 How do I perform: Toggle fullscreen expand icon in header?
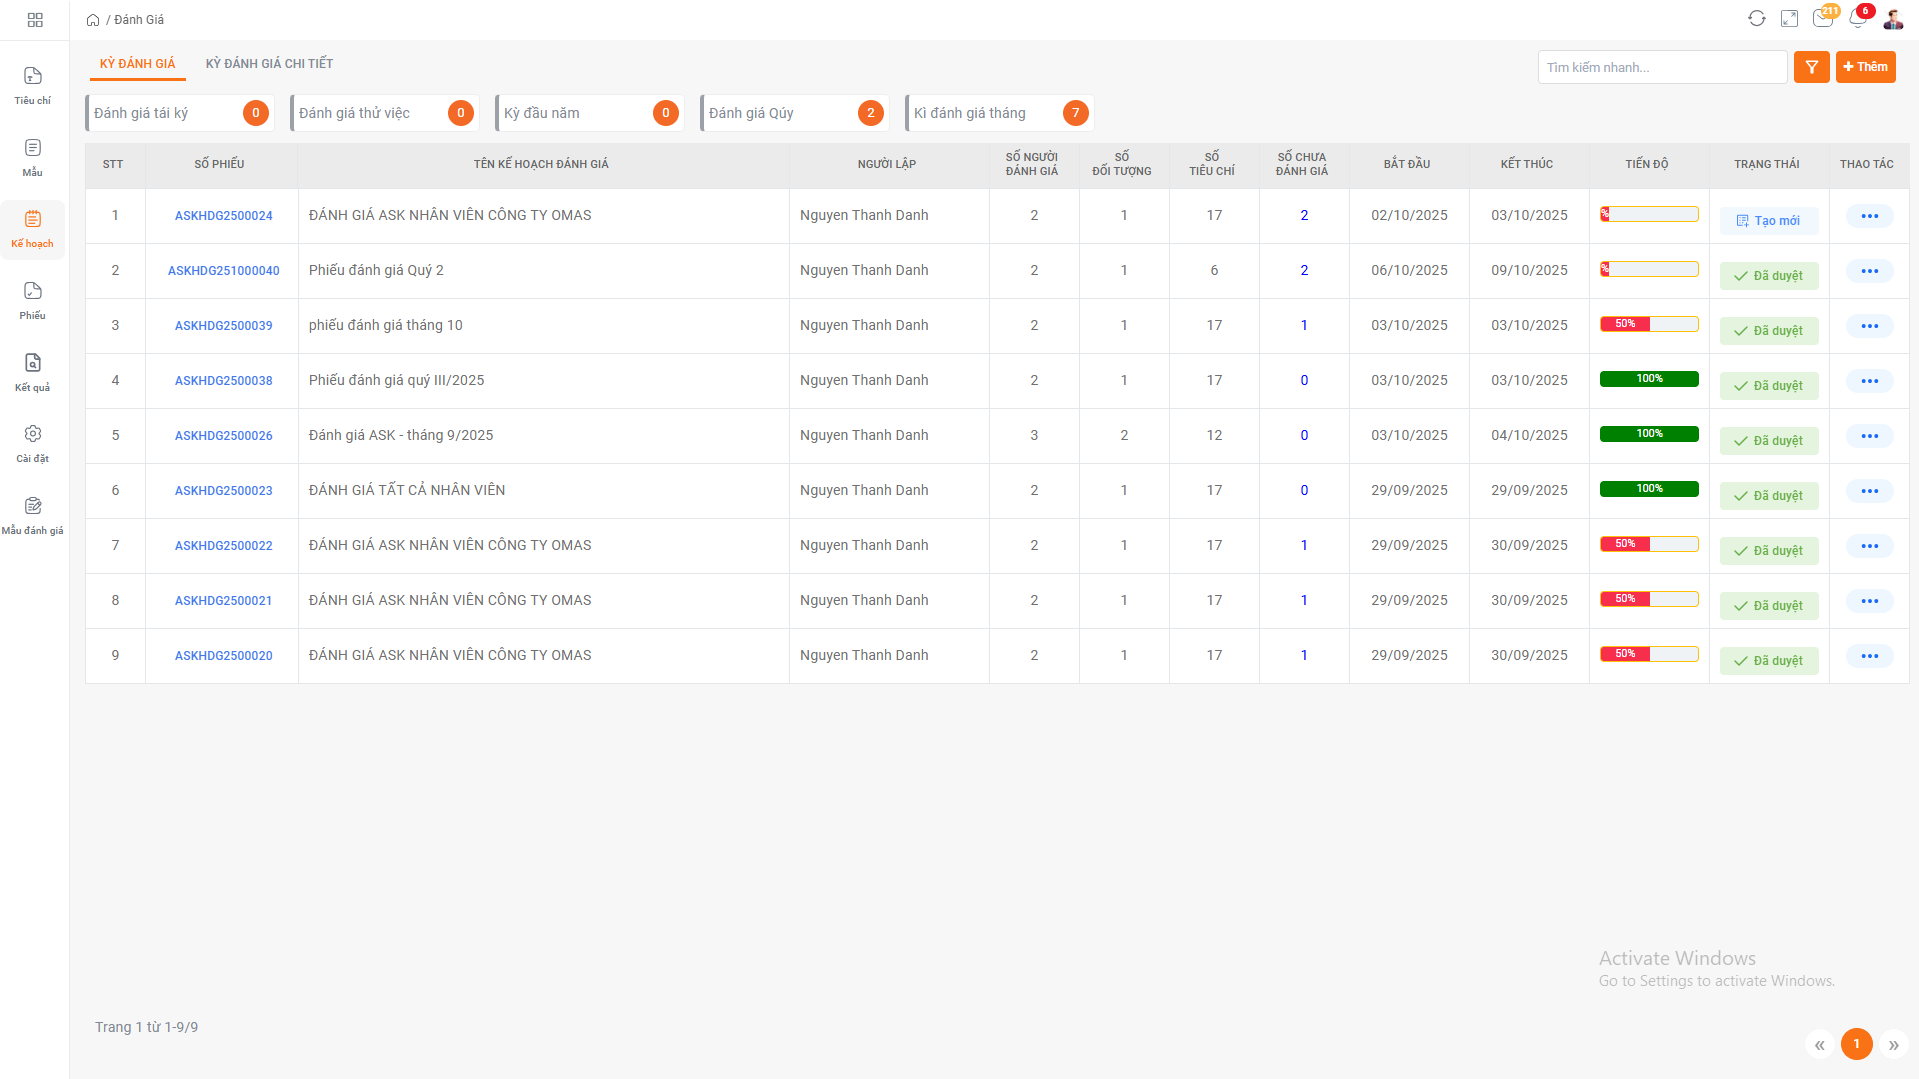click(1789, 19)
